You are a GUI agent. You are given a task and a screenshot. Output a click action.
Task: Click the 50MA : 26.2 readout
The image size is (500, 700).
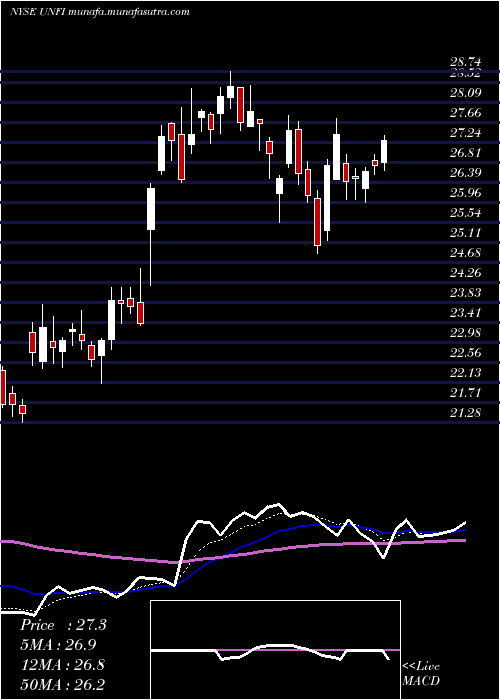62,684
